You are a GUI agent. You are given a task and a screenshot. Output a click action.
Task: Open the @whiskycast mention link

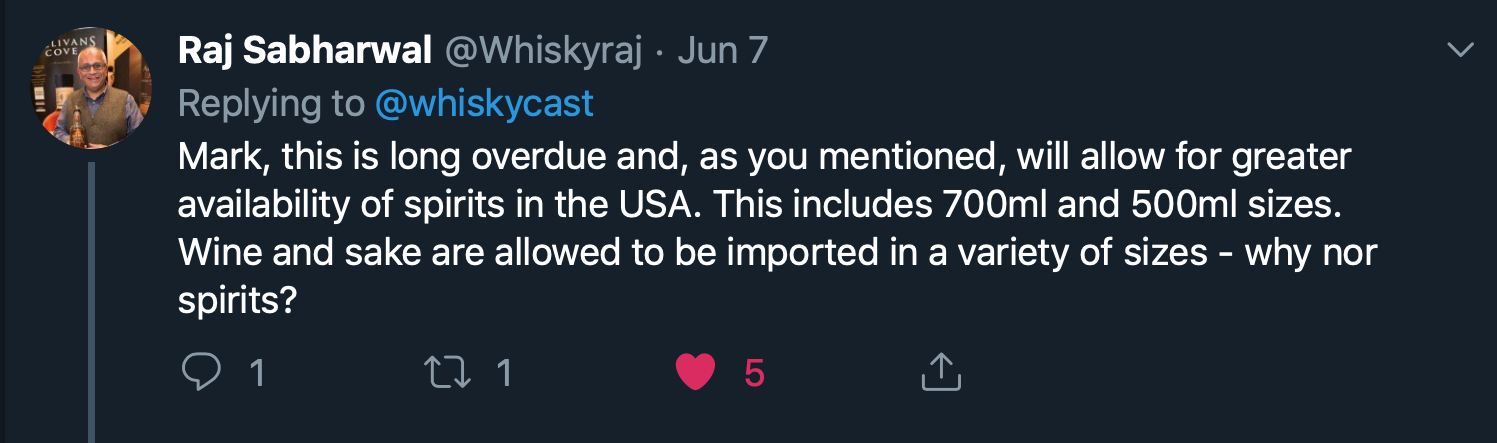click(484, 103)
